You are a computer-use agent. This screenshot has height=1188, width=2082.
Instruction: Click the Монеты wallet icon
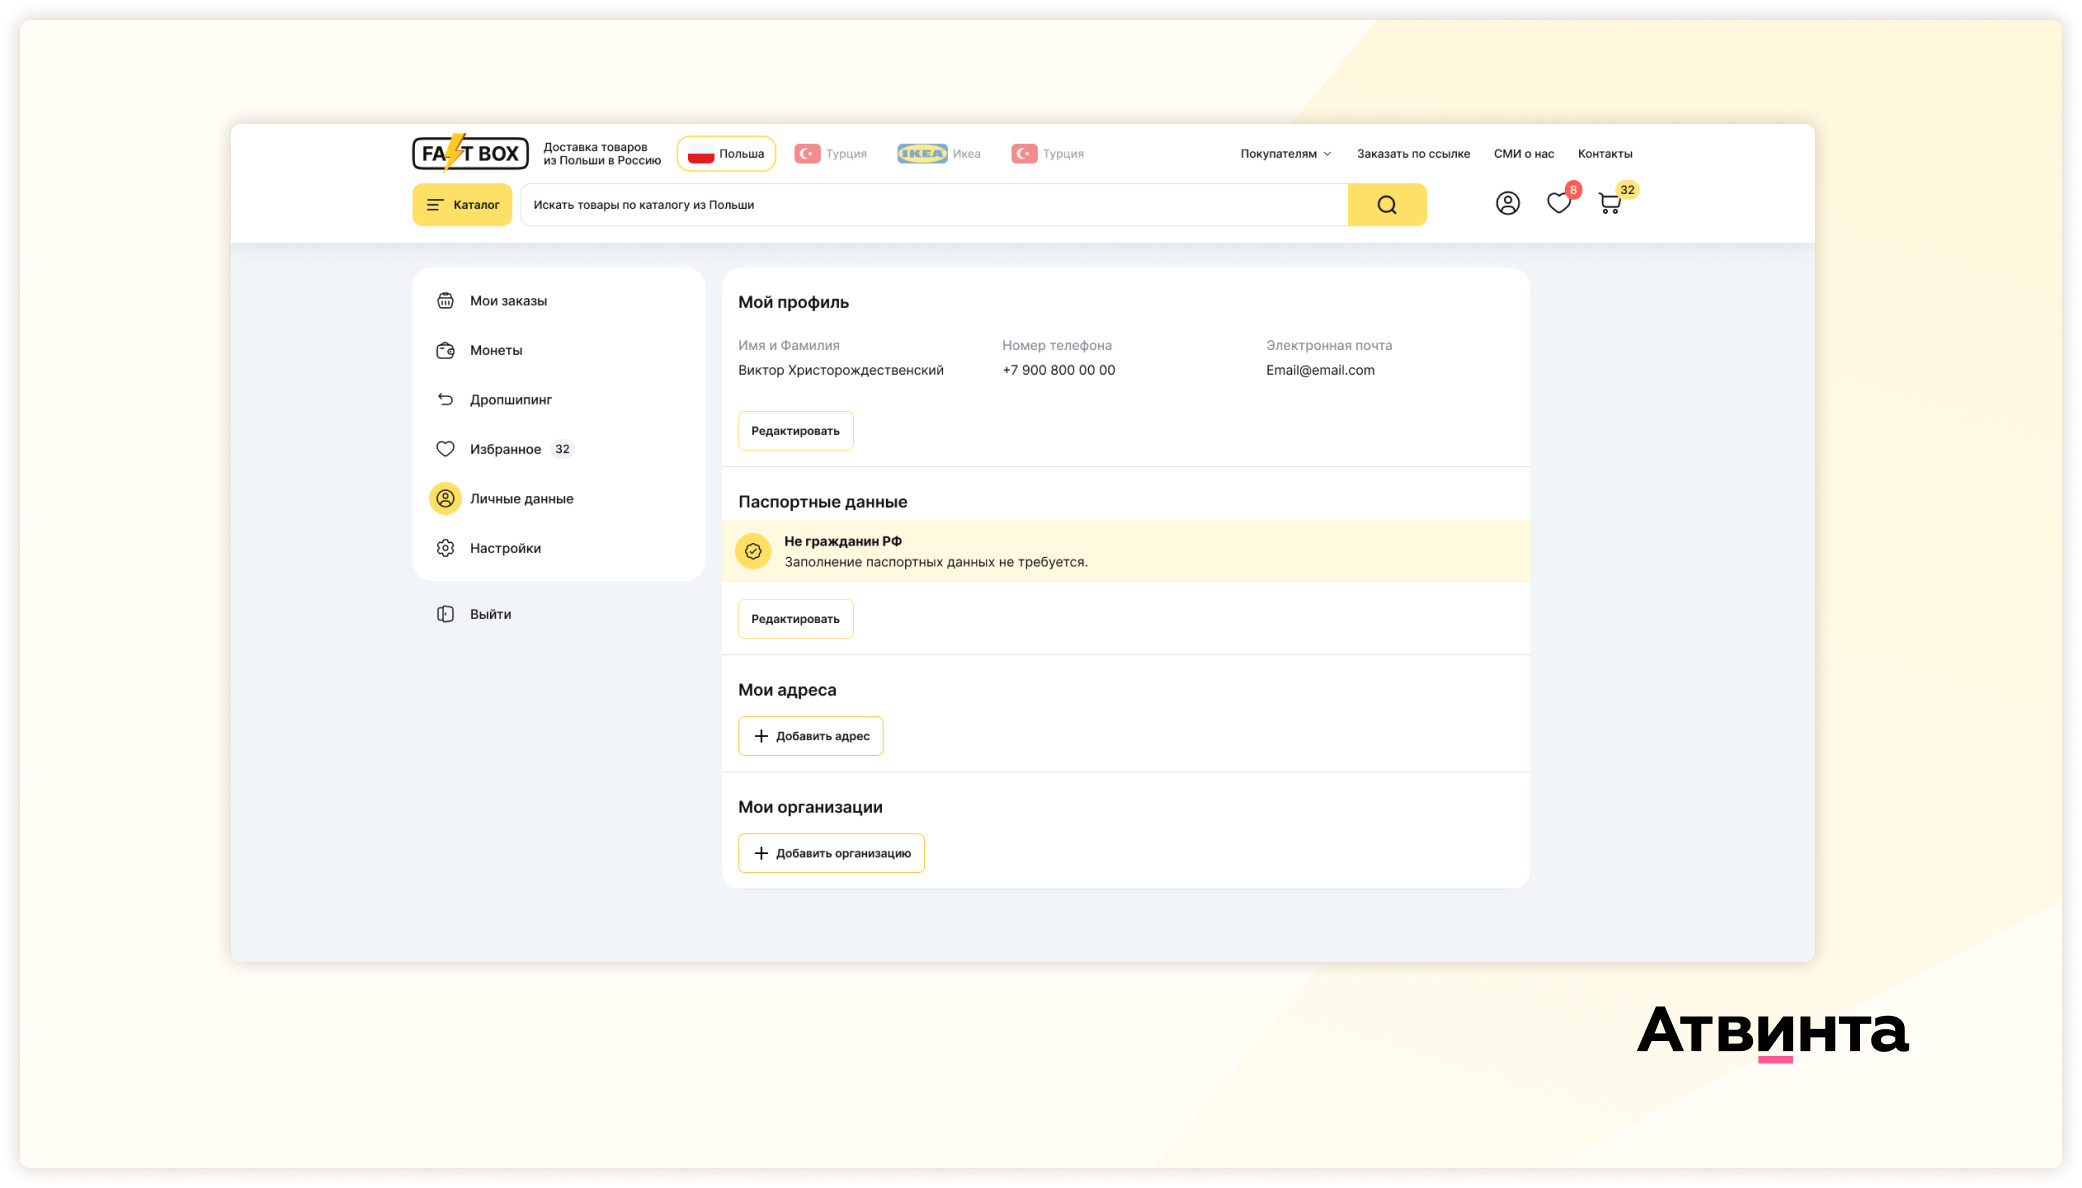tap(445, 350)
